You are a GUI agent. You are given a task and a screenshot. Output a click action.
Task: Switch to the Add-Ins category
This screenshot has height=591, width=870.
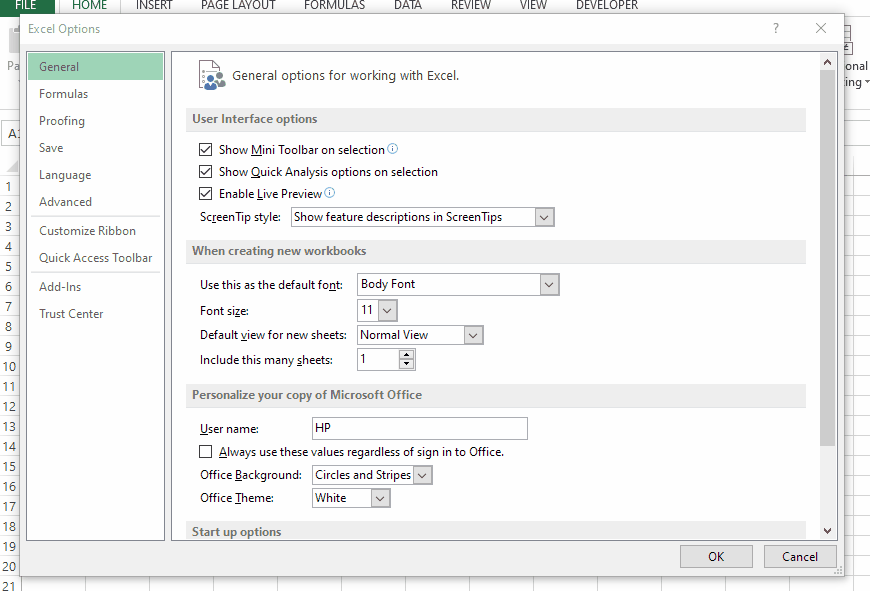click(95, 287)
